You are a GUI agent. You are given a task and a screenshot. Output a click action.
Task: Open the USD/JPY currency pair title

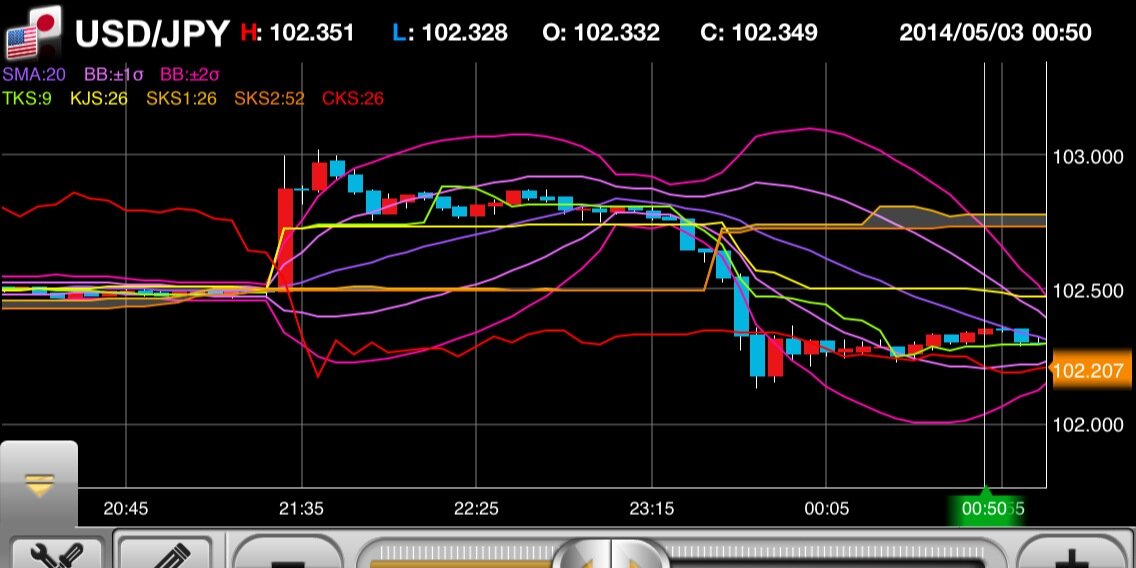pyautogui.click(x=152, y=33)
